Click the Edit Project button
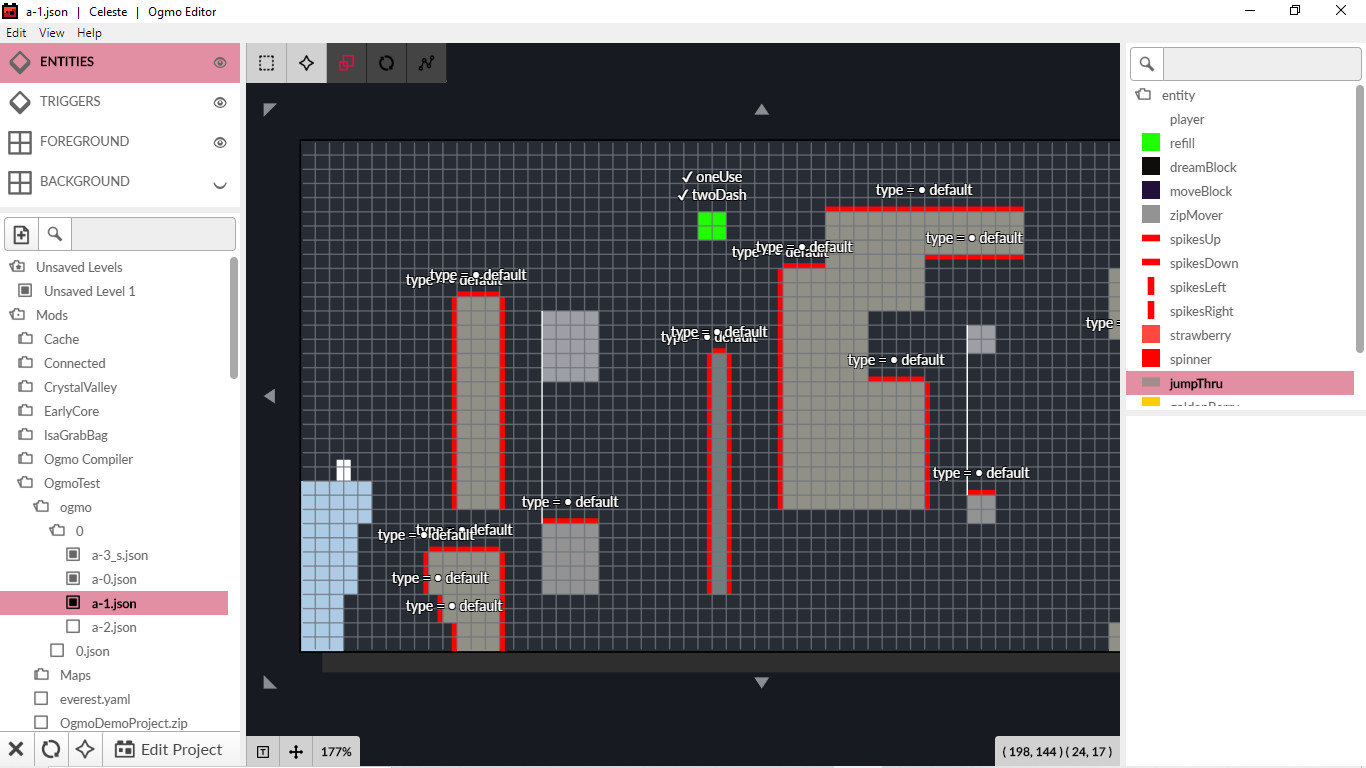 [172, 749]
